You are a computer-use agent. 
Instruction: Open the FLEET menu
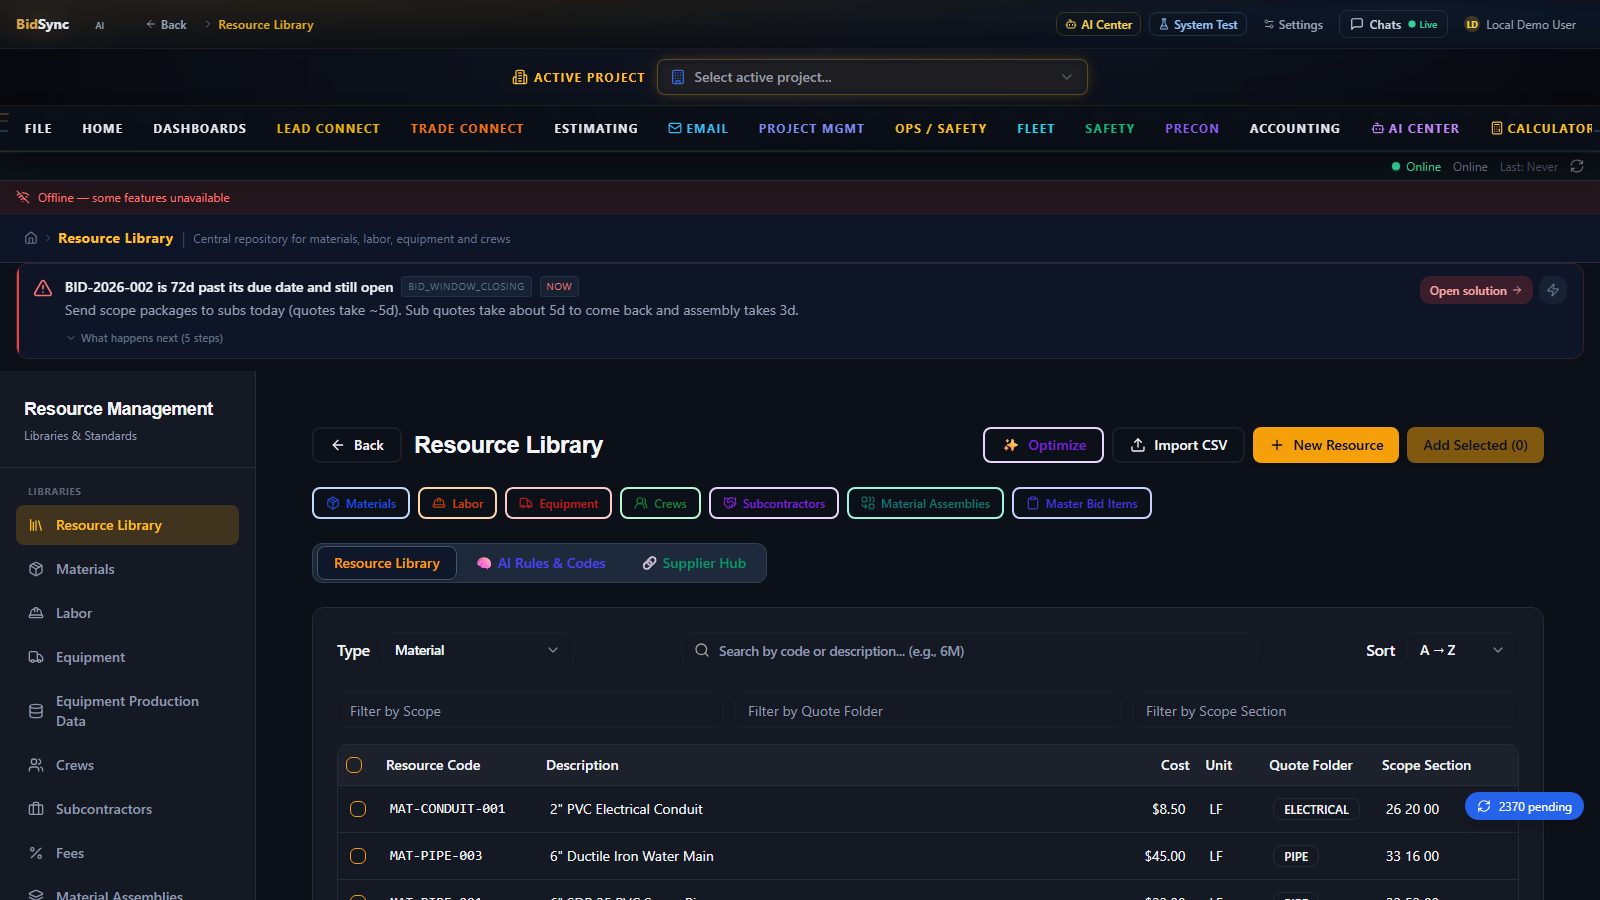pos(1036,128)
